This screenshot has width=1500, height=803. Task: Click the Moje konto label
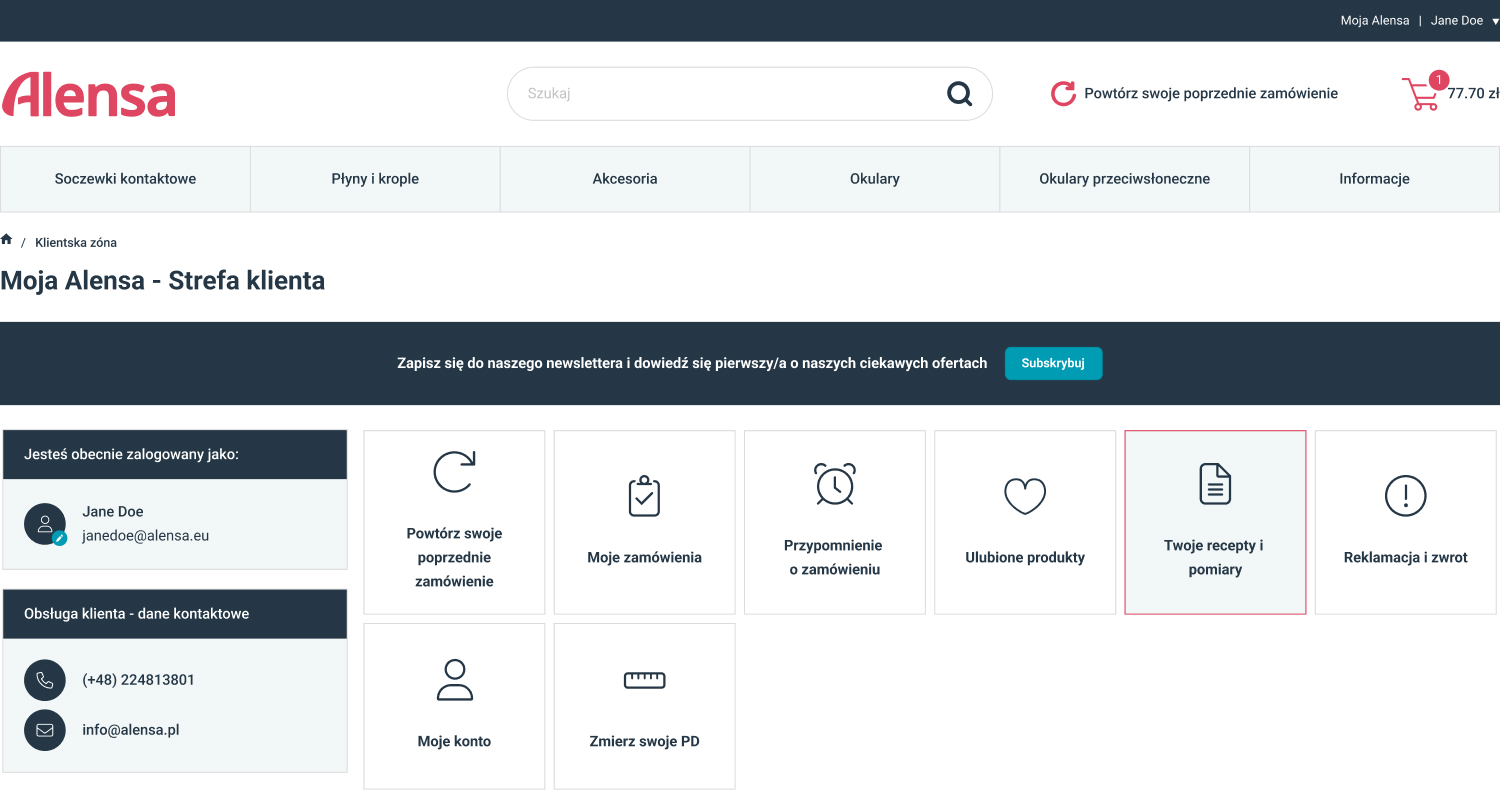click(454, 742)
